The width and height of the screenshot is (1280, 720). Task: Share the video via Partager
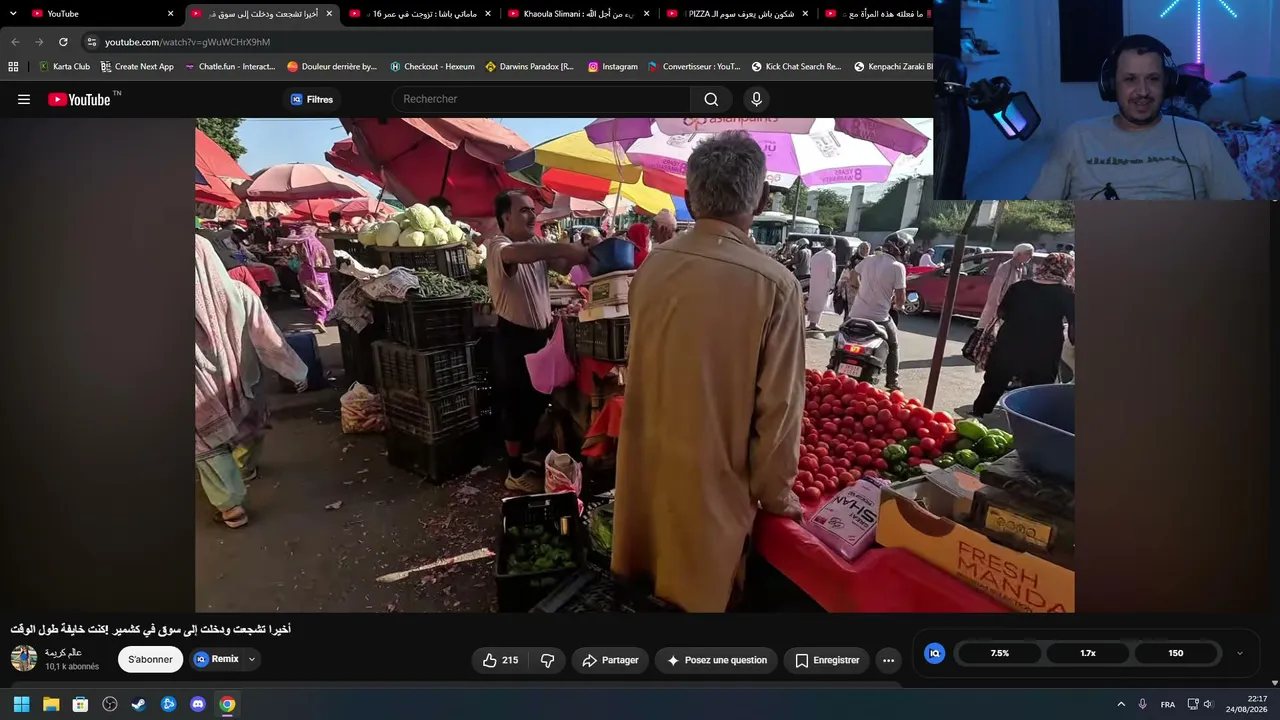(x=610, y=660)
